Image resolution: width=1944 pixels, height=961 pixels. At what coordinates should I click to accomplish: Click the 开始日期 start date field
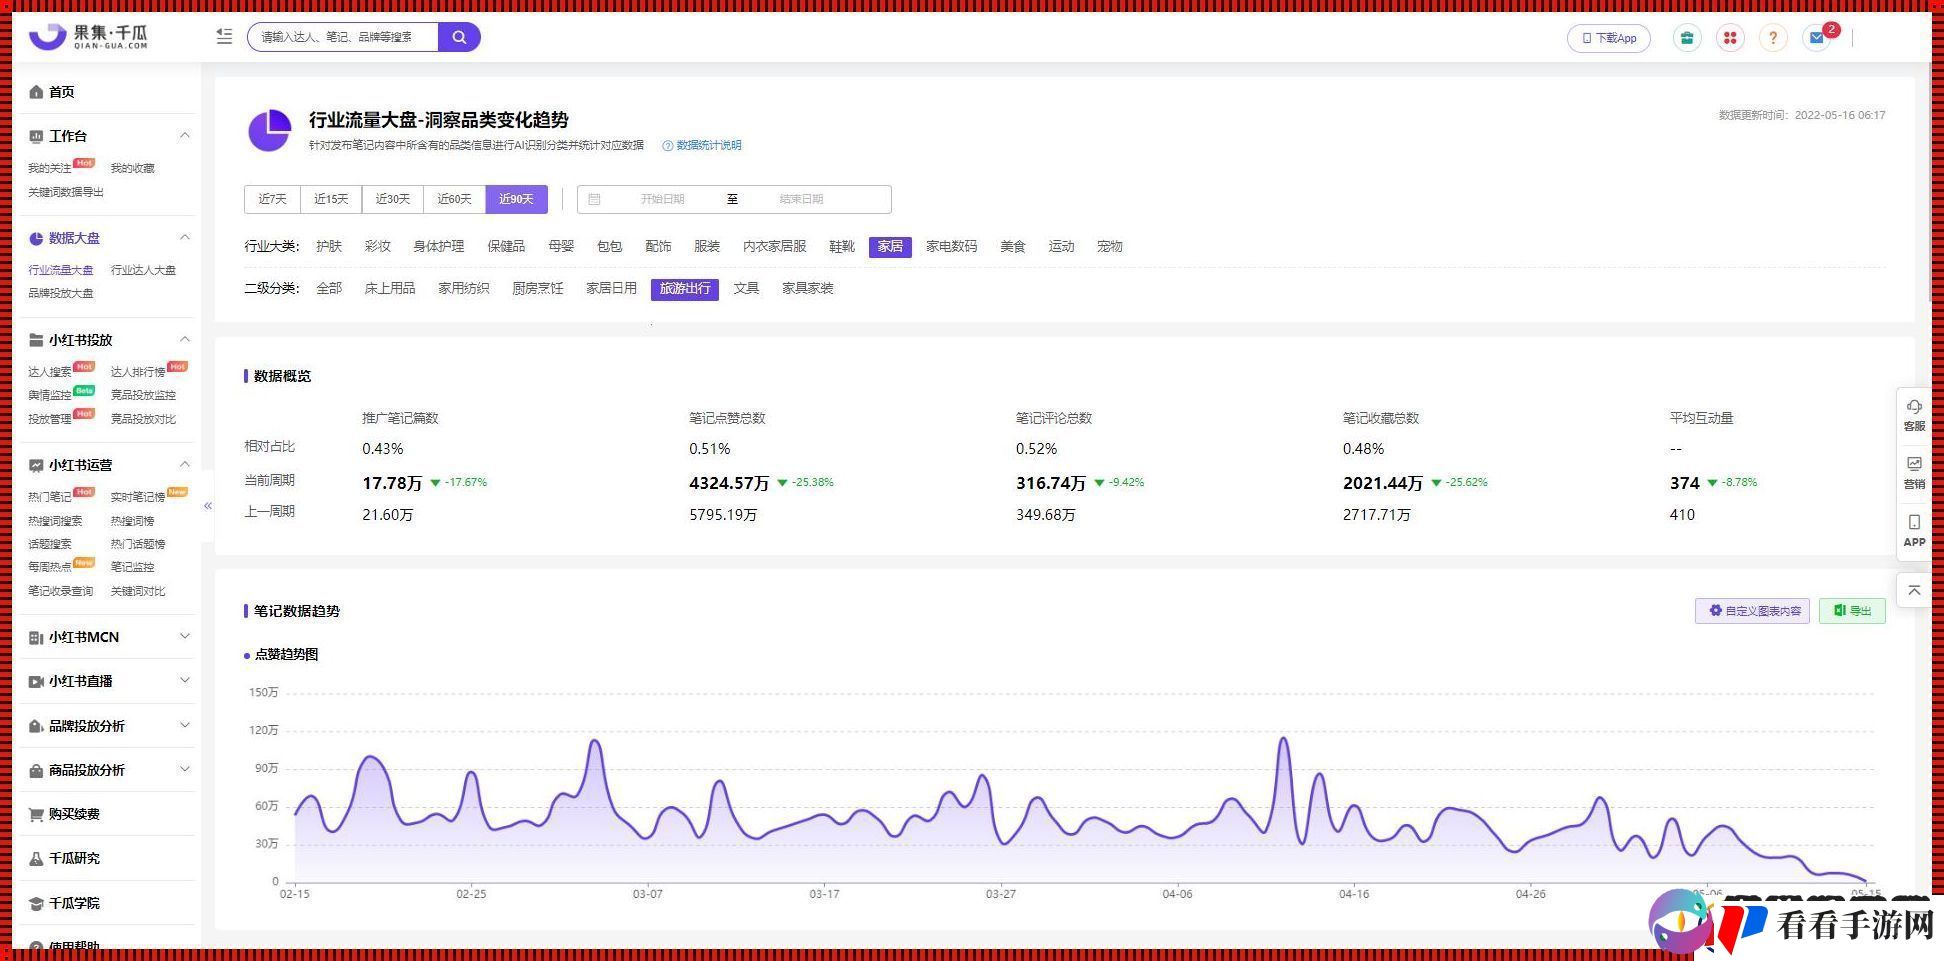662,199
